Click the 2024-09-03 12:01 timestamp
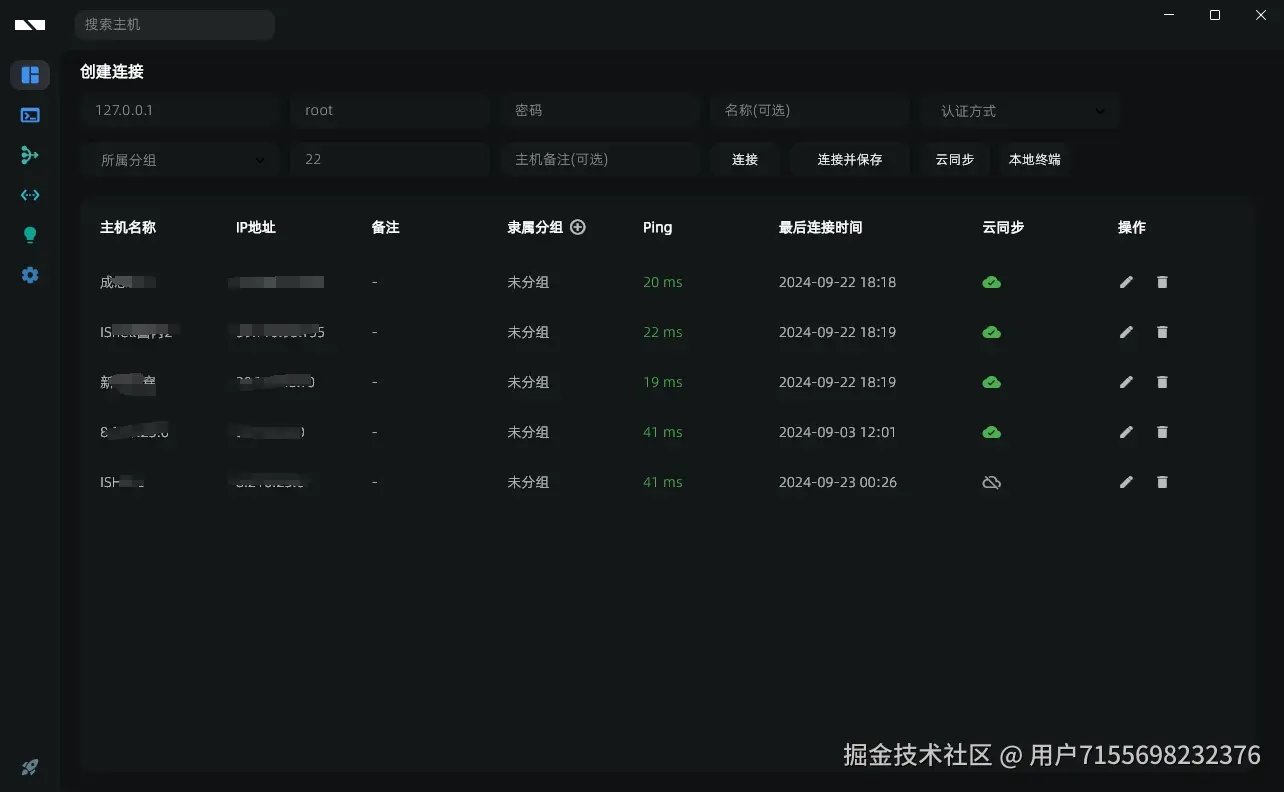The height and width of the screenshot is (792, 1284). click(837, 433)
